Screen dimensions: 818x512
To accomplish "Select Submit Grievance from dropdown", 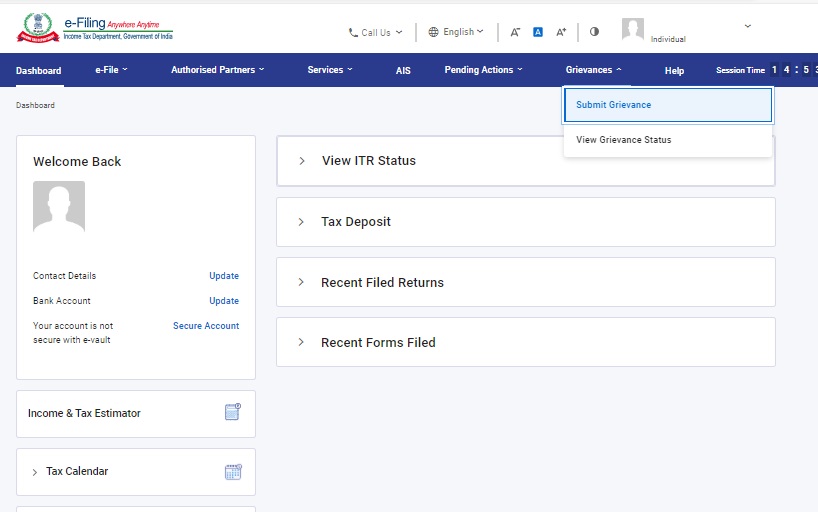I will [x=668, y=105].
